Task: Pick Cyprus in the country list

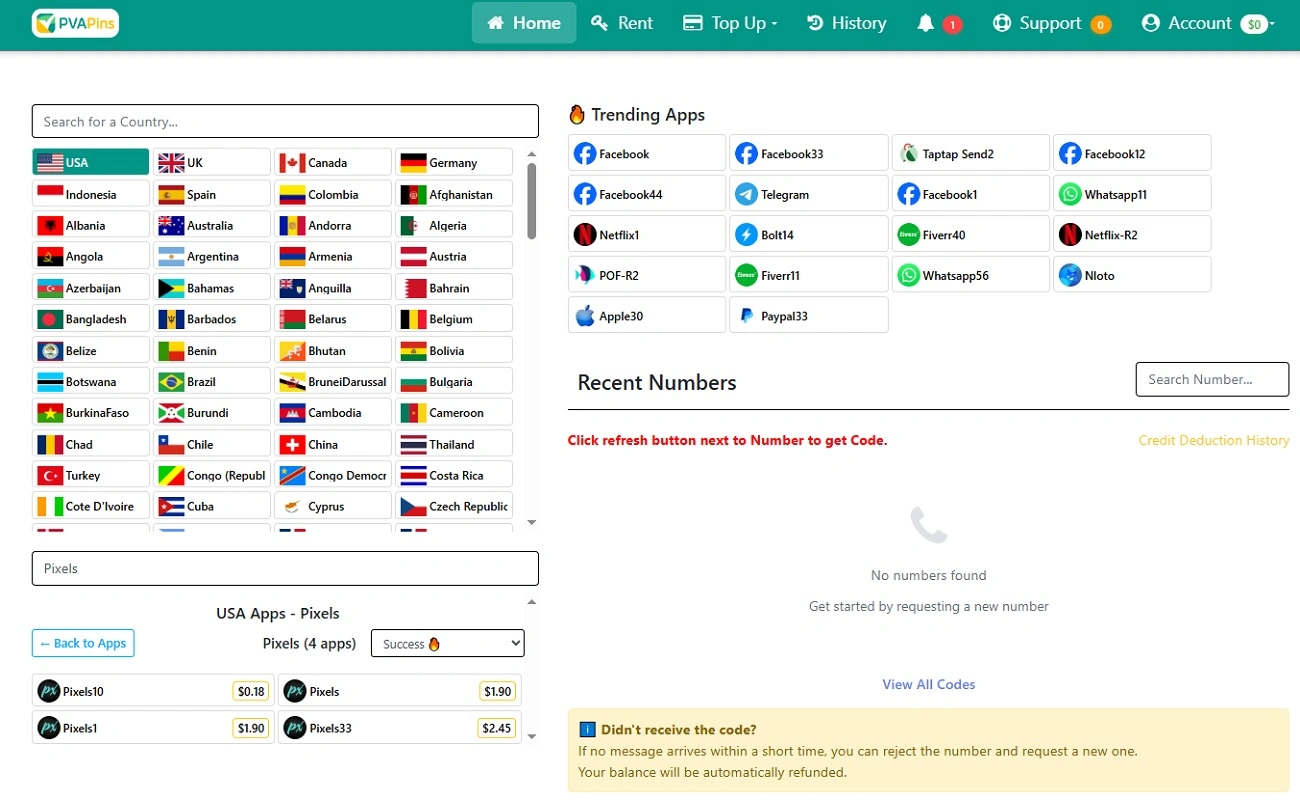Action: click(x=333, y=506)
